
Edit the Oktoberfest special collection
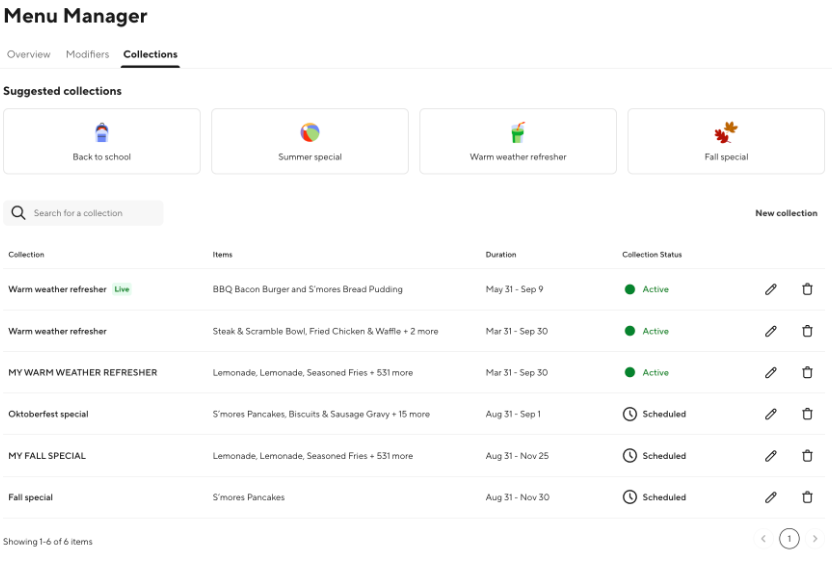pyautogui.click(x=770, y=414)
